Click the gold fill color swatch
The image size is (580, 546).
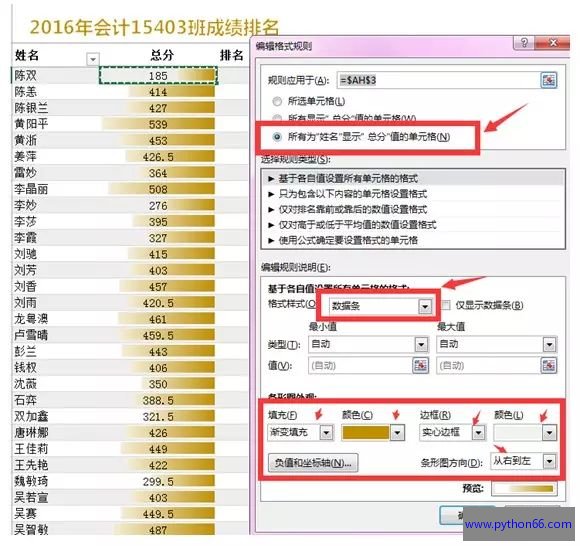[366, 432]
